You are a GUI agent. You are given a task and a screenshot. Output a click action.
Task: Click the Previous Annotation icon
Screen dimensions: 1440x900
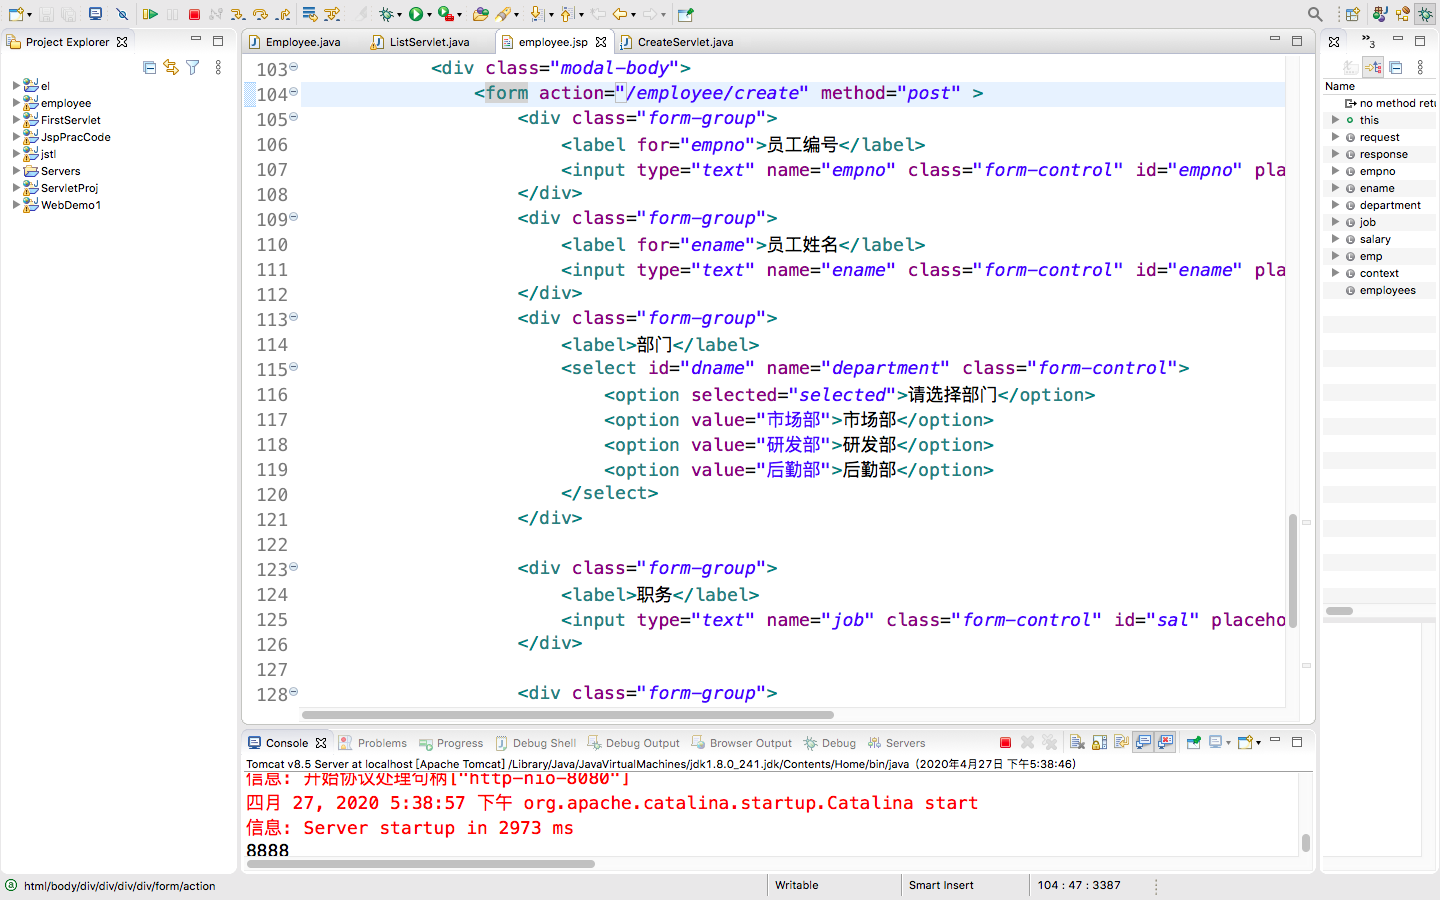coord(567,14)
